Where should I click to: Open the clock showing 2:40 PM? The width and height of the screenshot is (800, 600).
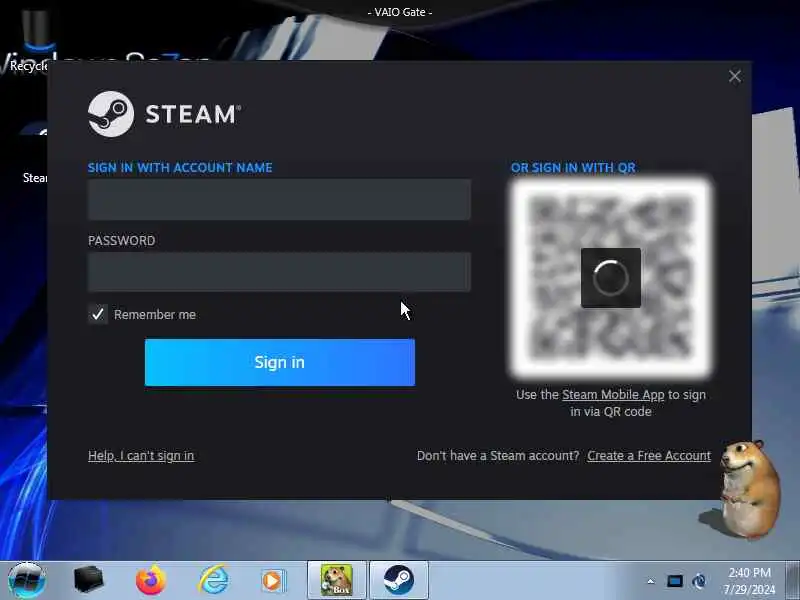coord(749,581)
